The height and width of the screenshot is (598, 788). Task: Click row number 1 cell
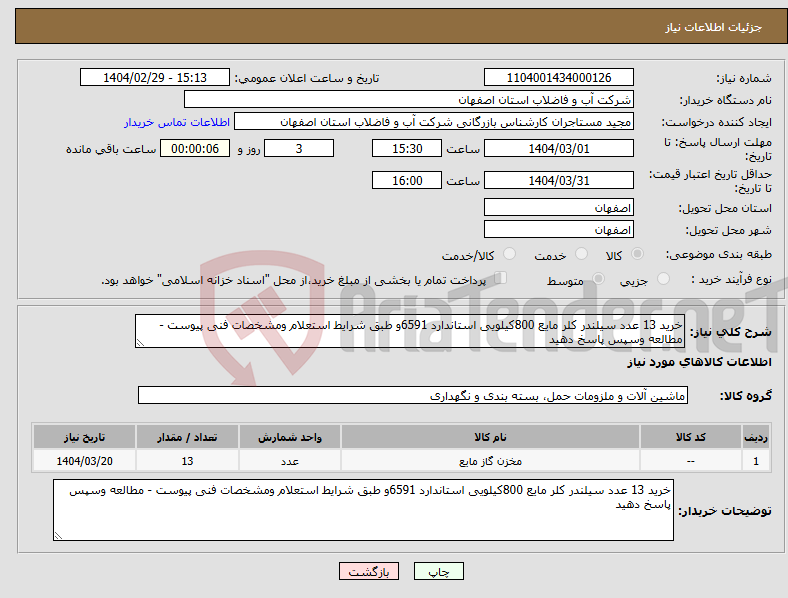(x=755, y=461)
